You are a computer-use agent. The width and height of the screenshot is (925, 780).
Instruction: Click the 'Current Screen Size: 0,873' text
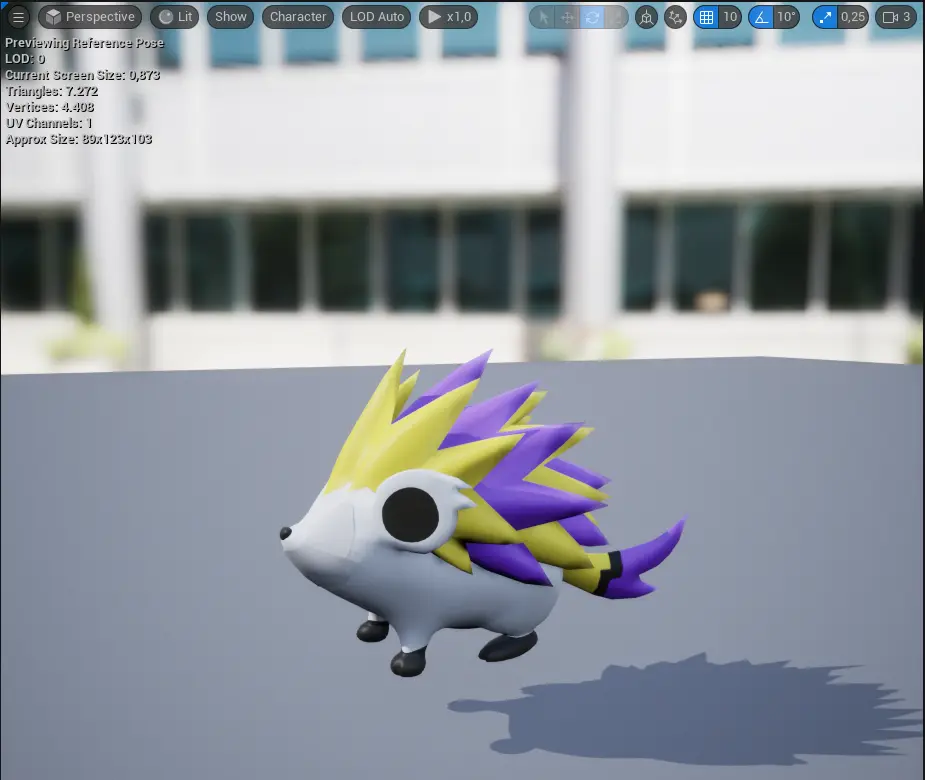pos(83,76)
